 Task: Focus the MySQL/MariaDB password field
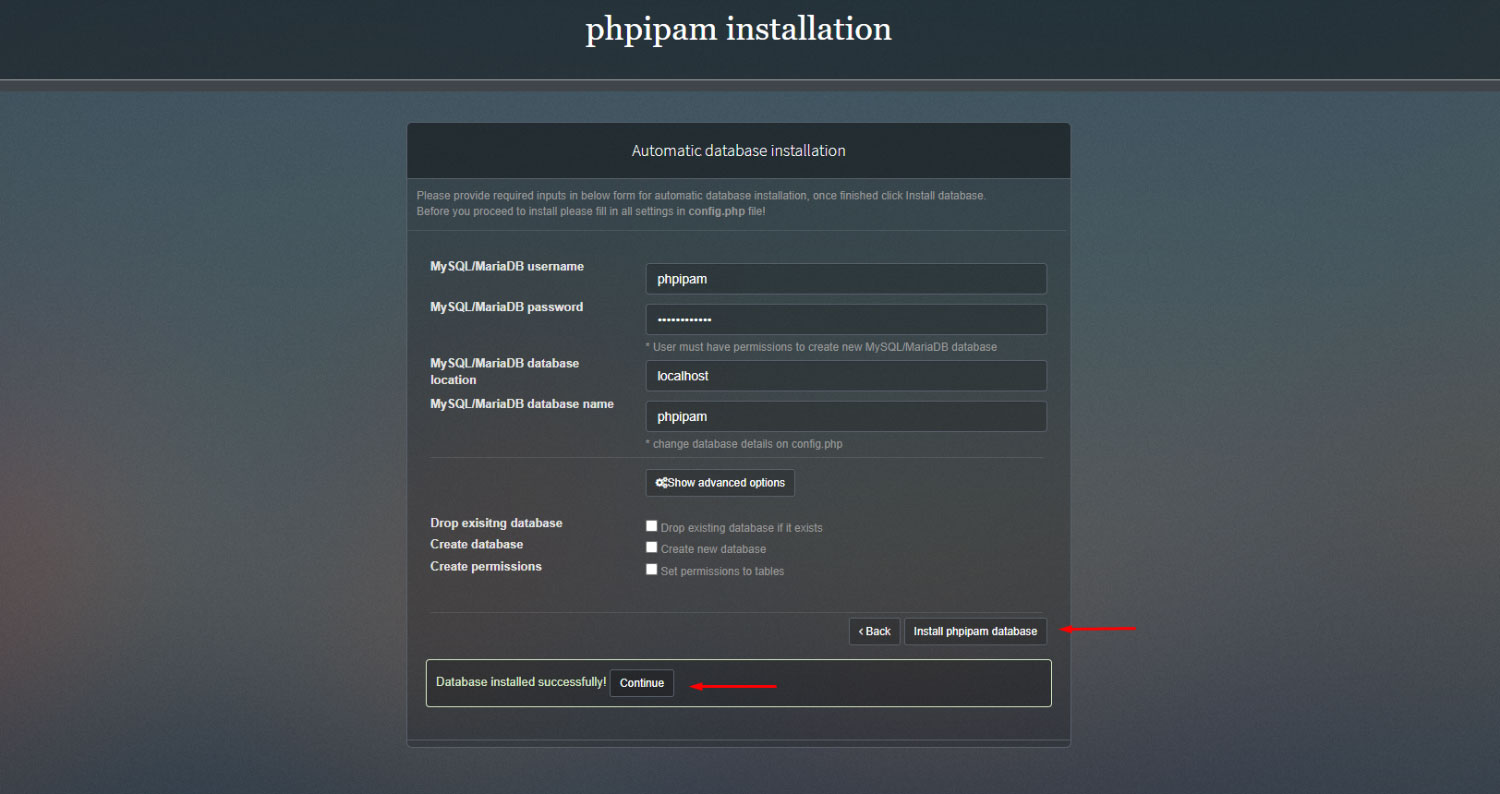coord(846,320)
